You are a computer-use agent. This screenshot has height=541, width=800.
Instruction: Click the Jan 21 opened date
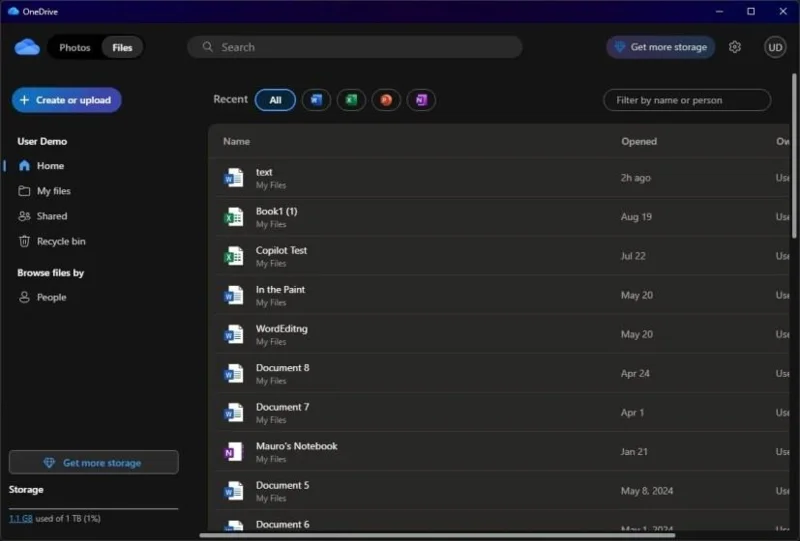634,452
